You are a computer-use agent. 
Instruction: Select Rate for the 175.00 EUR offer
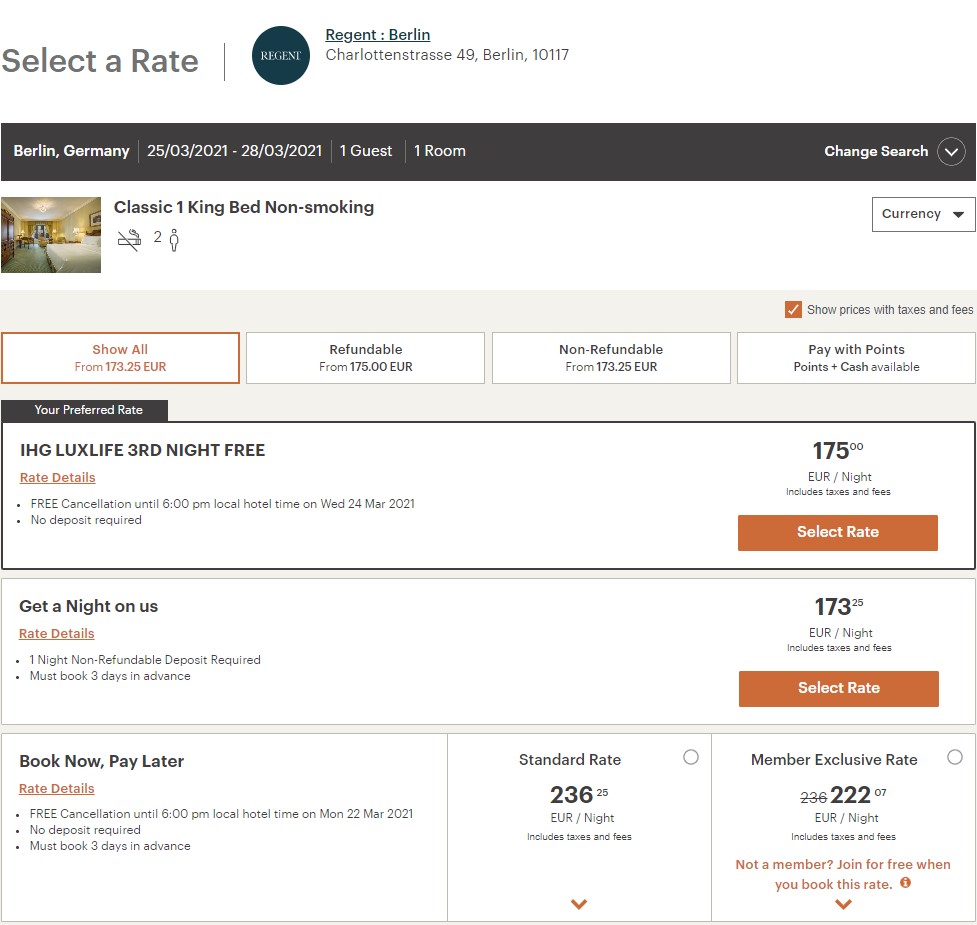(x=837, y=533)
